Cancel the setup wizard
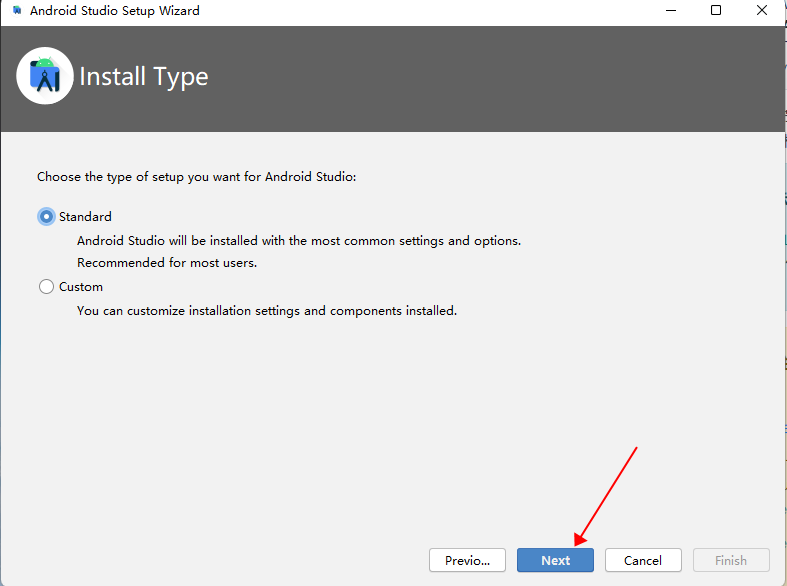The image size is (787, 586). 643,560
